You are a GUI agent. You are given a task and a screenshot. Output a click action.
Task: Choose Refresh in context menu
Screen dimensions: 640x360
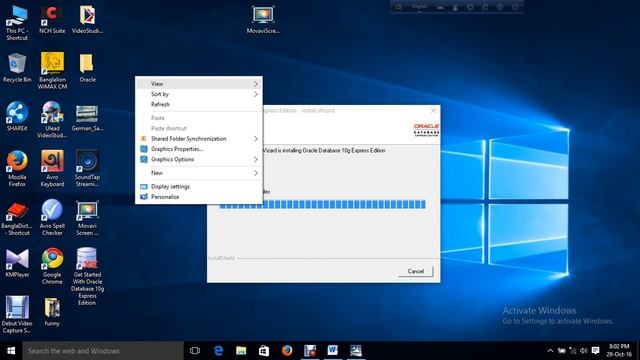199,104
